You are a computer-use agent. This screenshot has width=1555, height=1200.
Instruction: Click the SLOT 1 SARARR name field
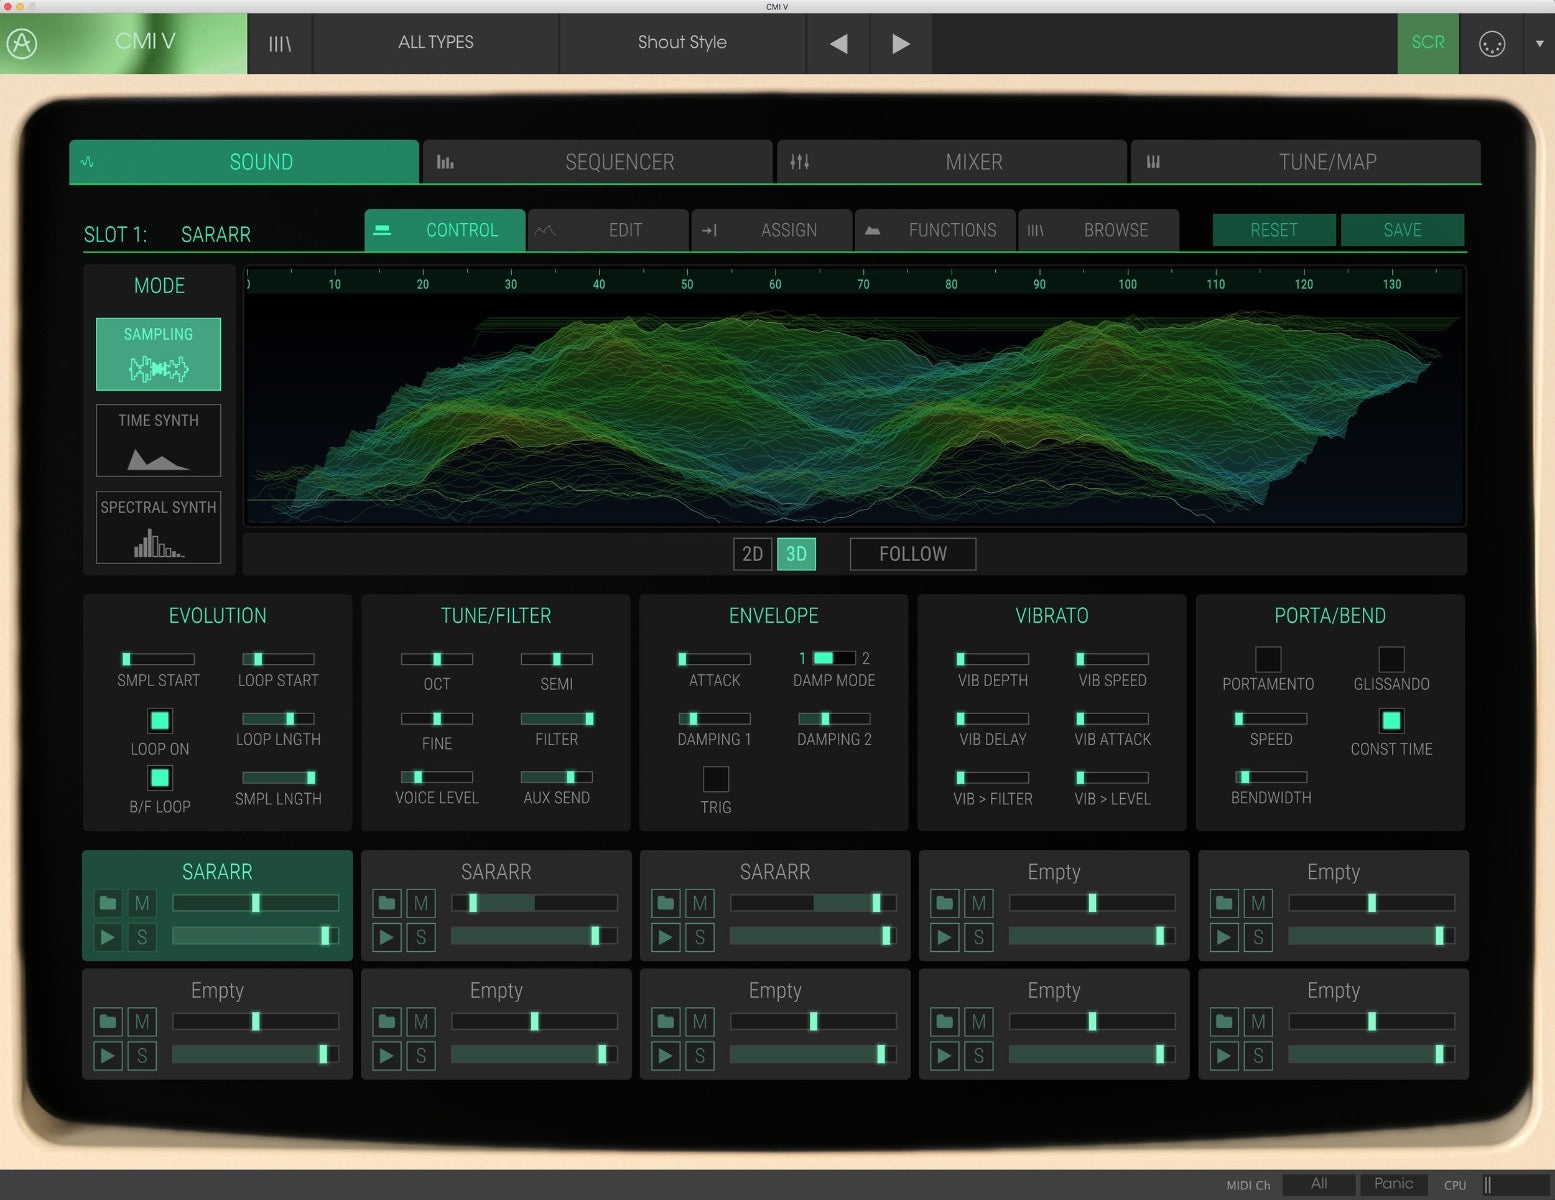pyautogui.click(x=216, y=235)
